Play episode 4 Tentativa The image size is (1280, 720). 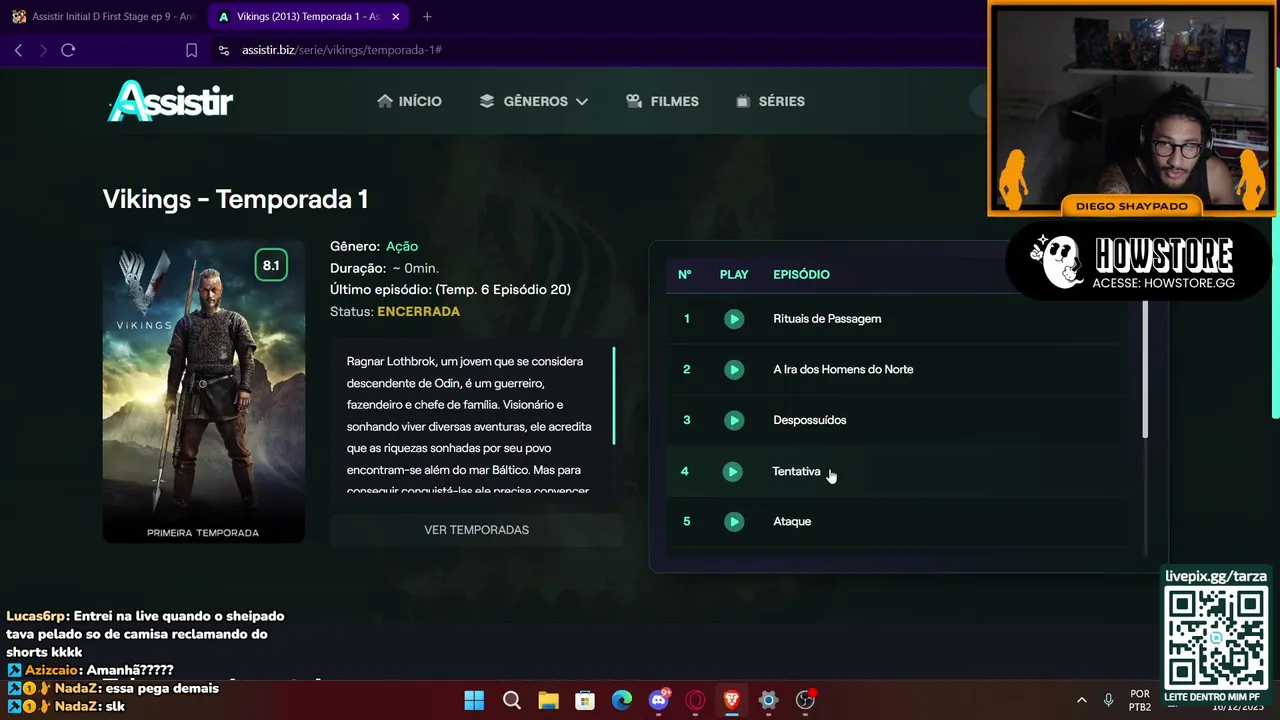(x=733, y=472)
